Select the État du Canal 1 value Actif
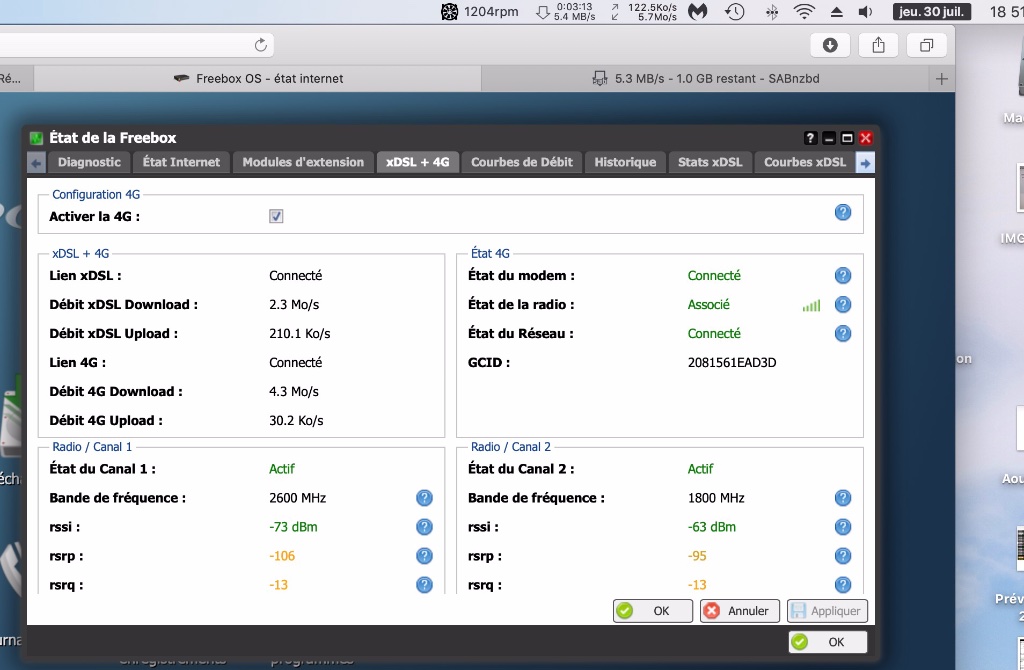This screenshot has height=670, width=1024. [x=282, y=469]
